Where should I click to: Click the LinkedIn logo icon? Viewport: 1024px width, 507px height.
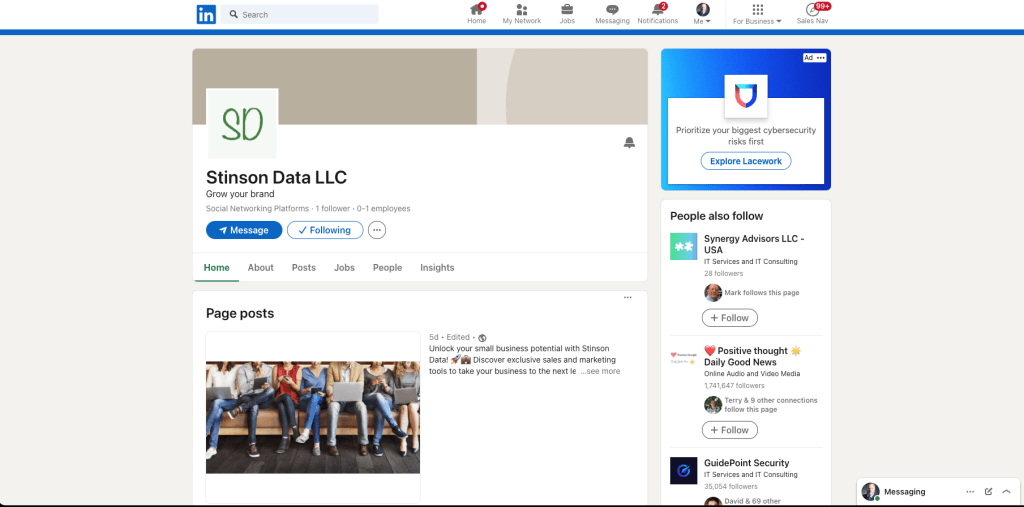(x=206, y=14)
